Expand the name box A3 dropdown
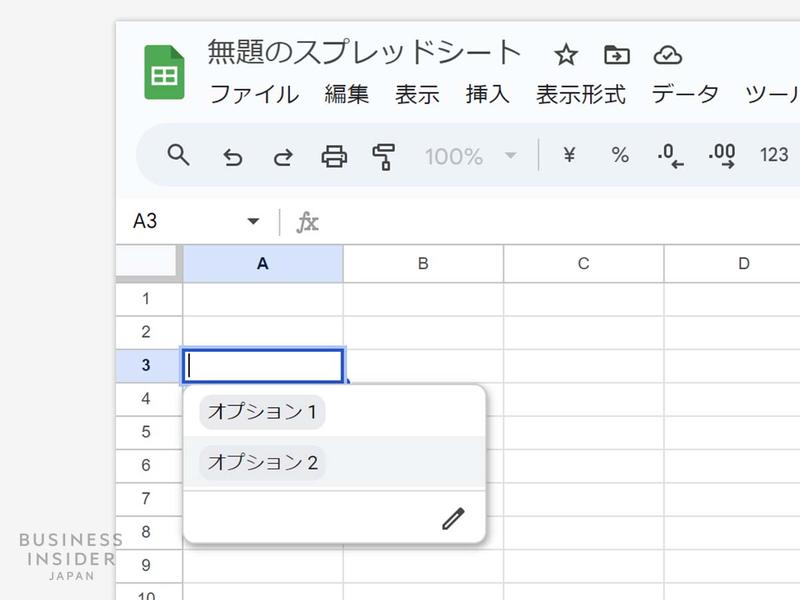Viewport: 800px width, 600px height. (253, 221)
